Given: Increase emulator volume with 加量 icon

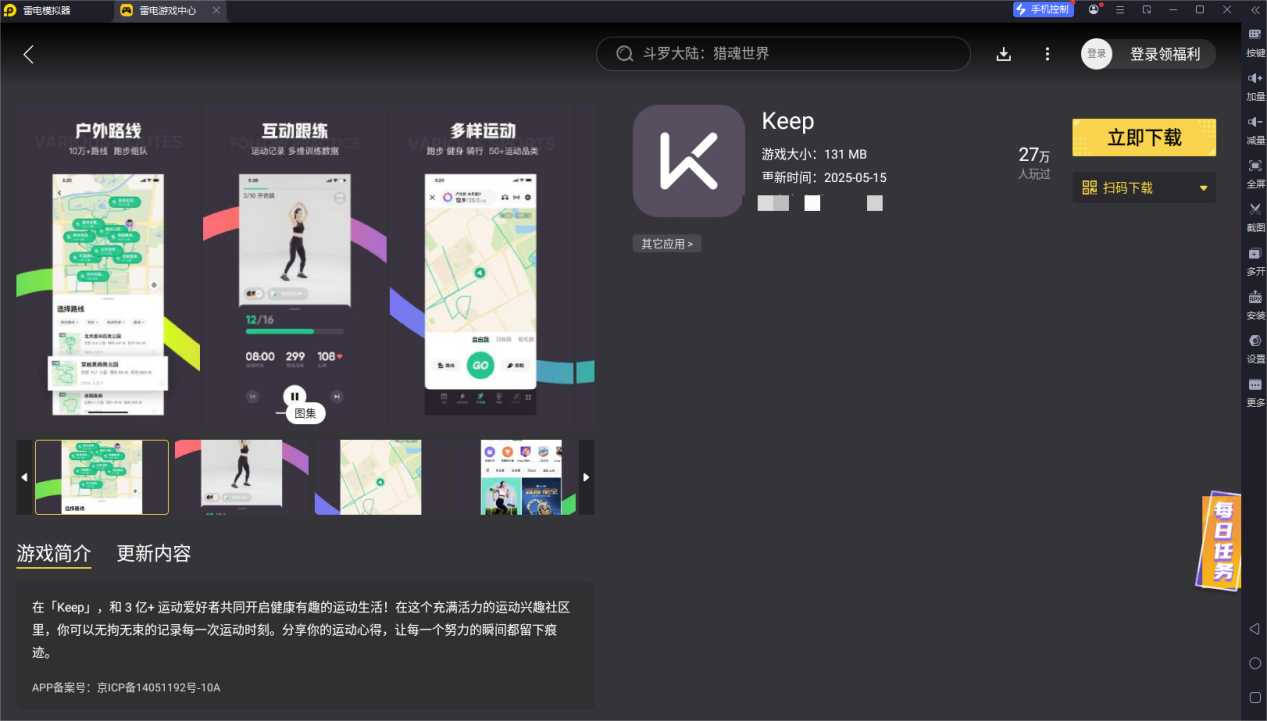Looking at the screenshot, I should click(x=1255, y=88).
